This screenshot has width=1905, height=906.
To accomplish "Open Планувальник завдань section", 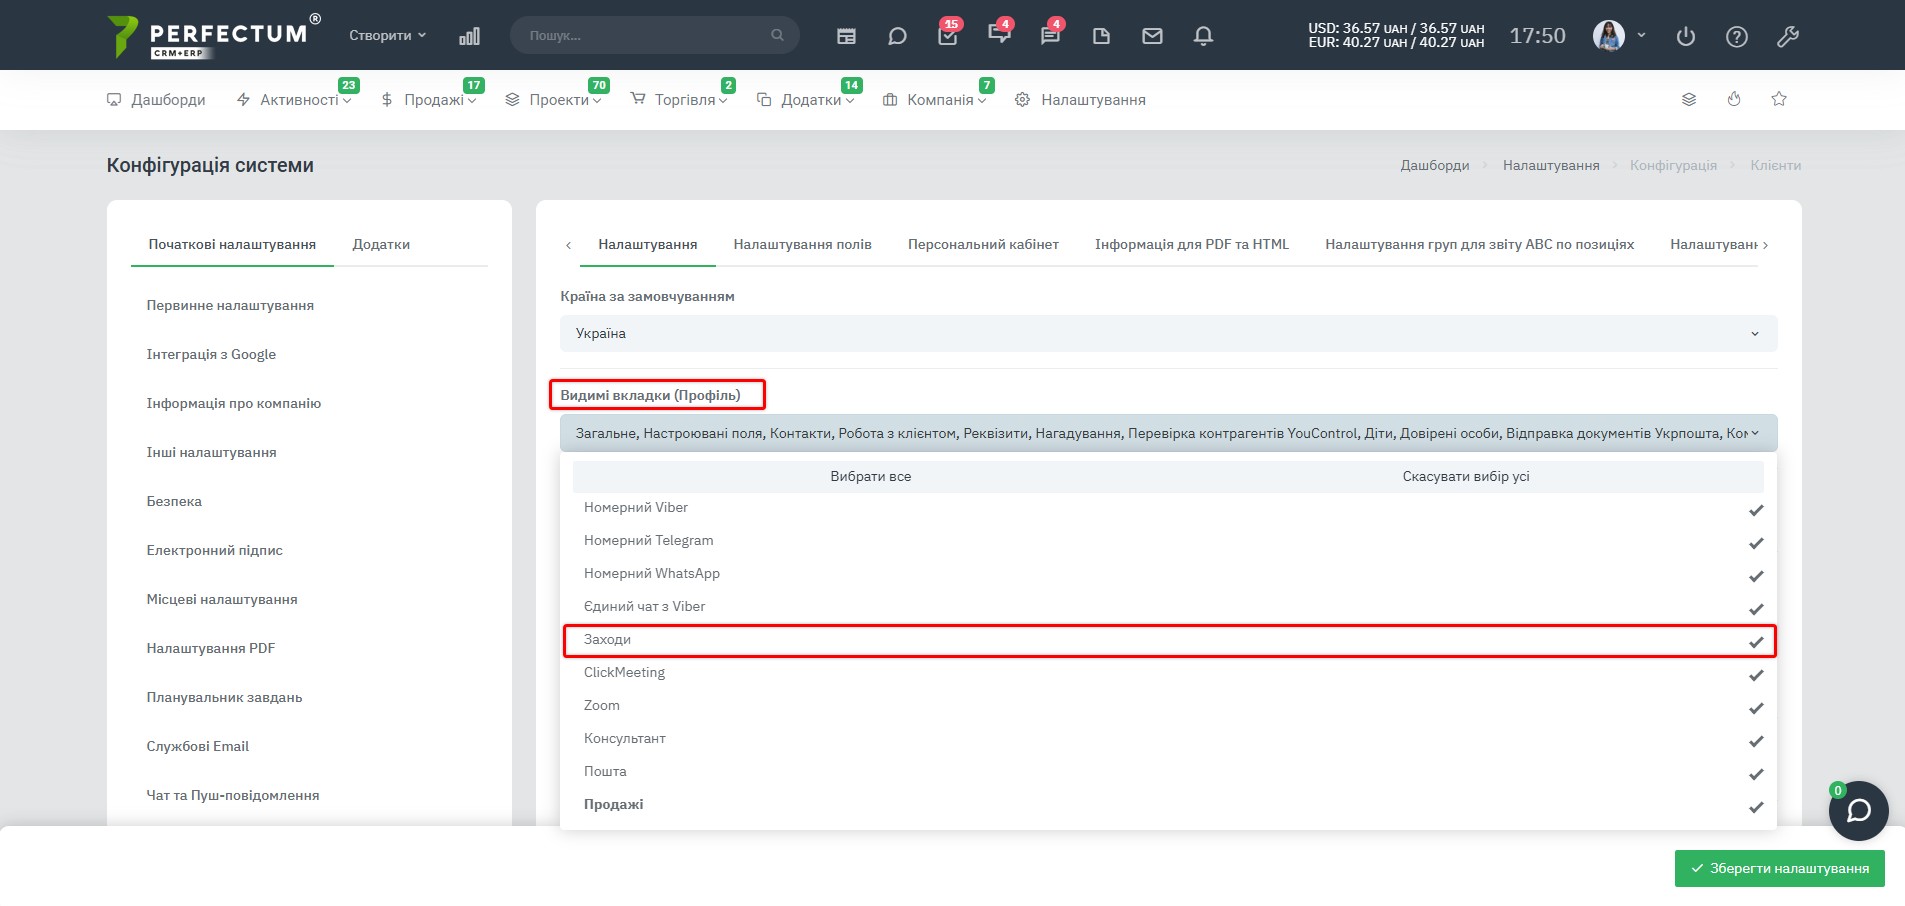I will pos(224,698).
